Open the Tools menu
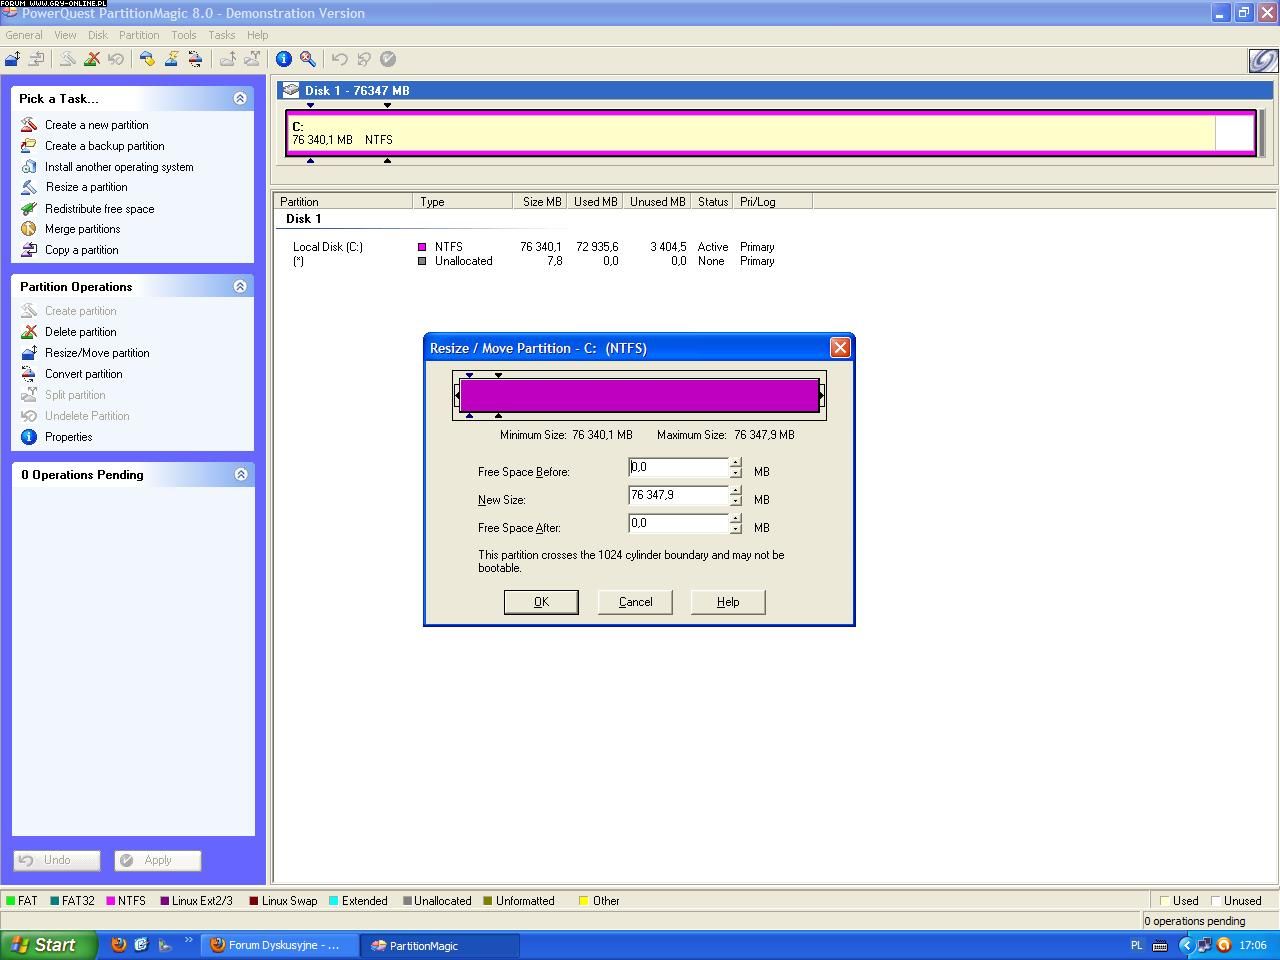 click(184, 35)
